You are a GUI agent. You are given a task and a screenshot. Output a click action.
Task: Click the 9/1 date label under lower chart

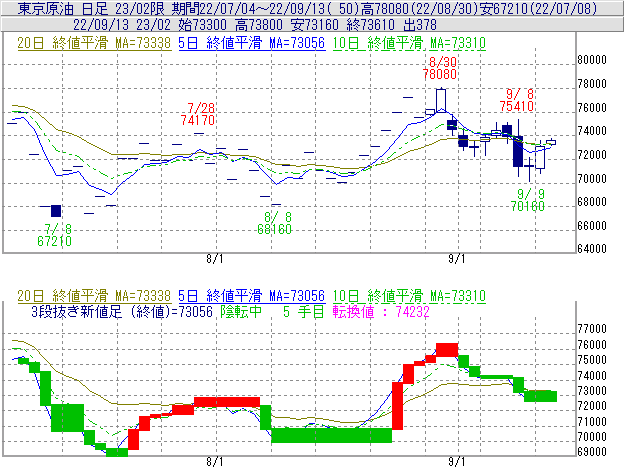[457, 462]
